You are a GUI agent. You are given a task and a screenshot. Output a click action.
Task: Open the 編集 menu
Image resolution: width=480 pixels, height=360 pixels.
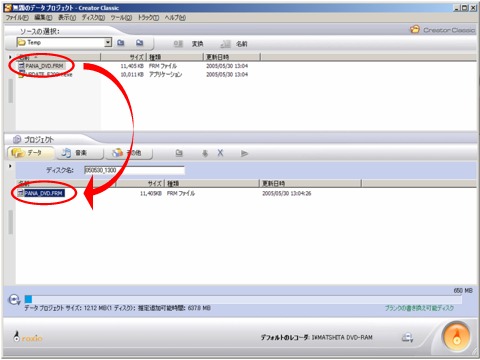click(43, 18)
